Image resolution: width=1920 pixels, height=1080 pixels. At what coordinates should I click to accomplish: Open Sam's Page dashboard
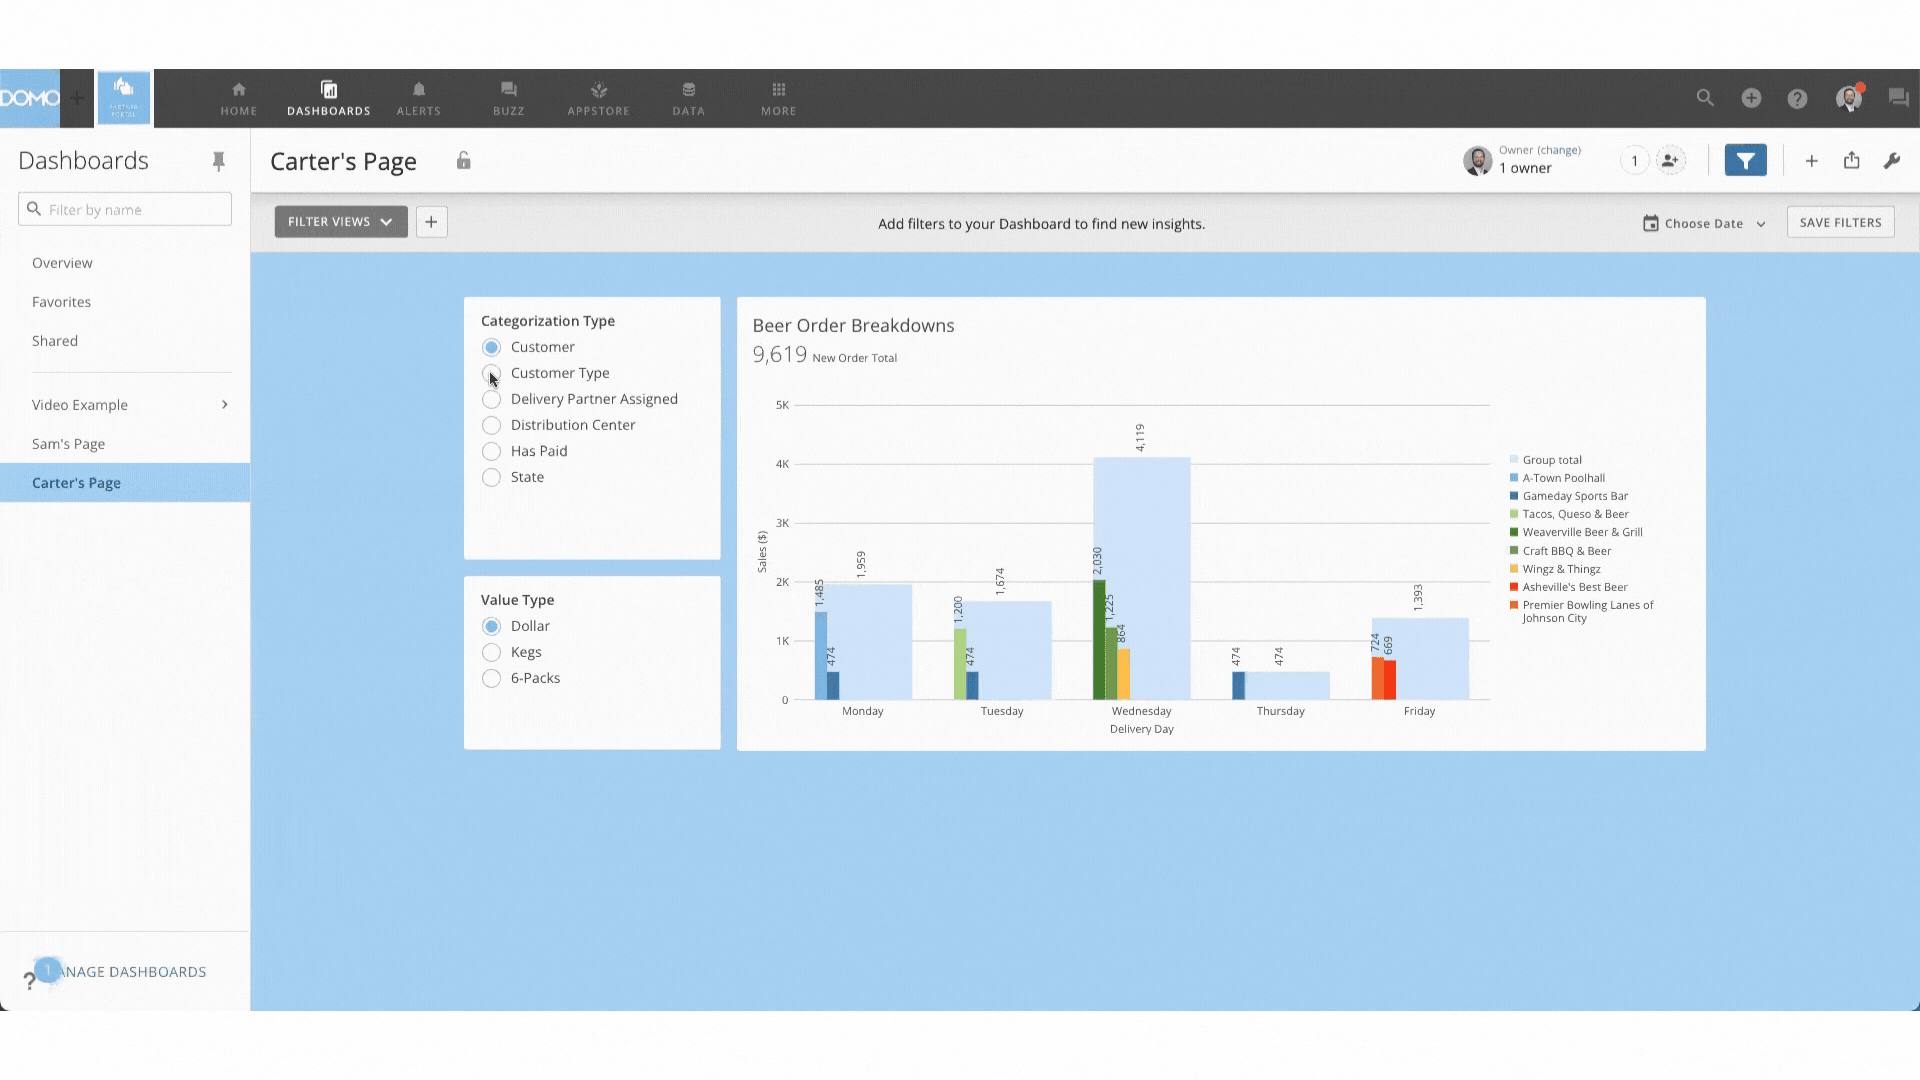point(68,444)
